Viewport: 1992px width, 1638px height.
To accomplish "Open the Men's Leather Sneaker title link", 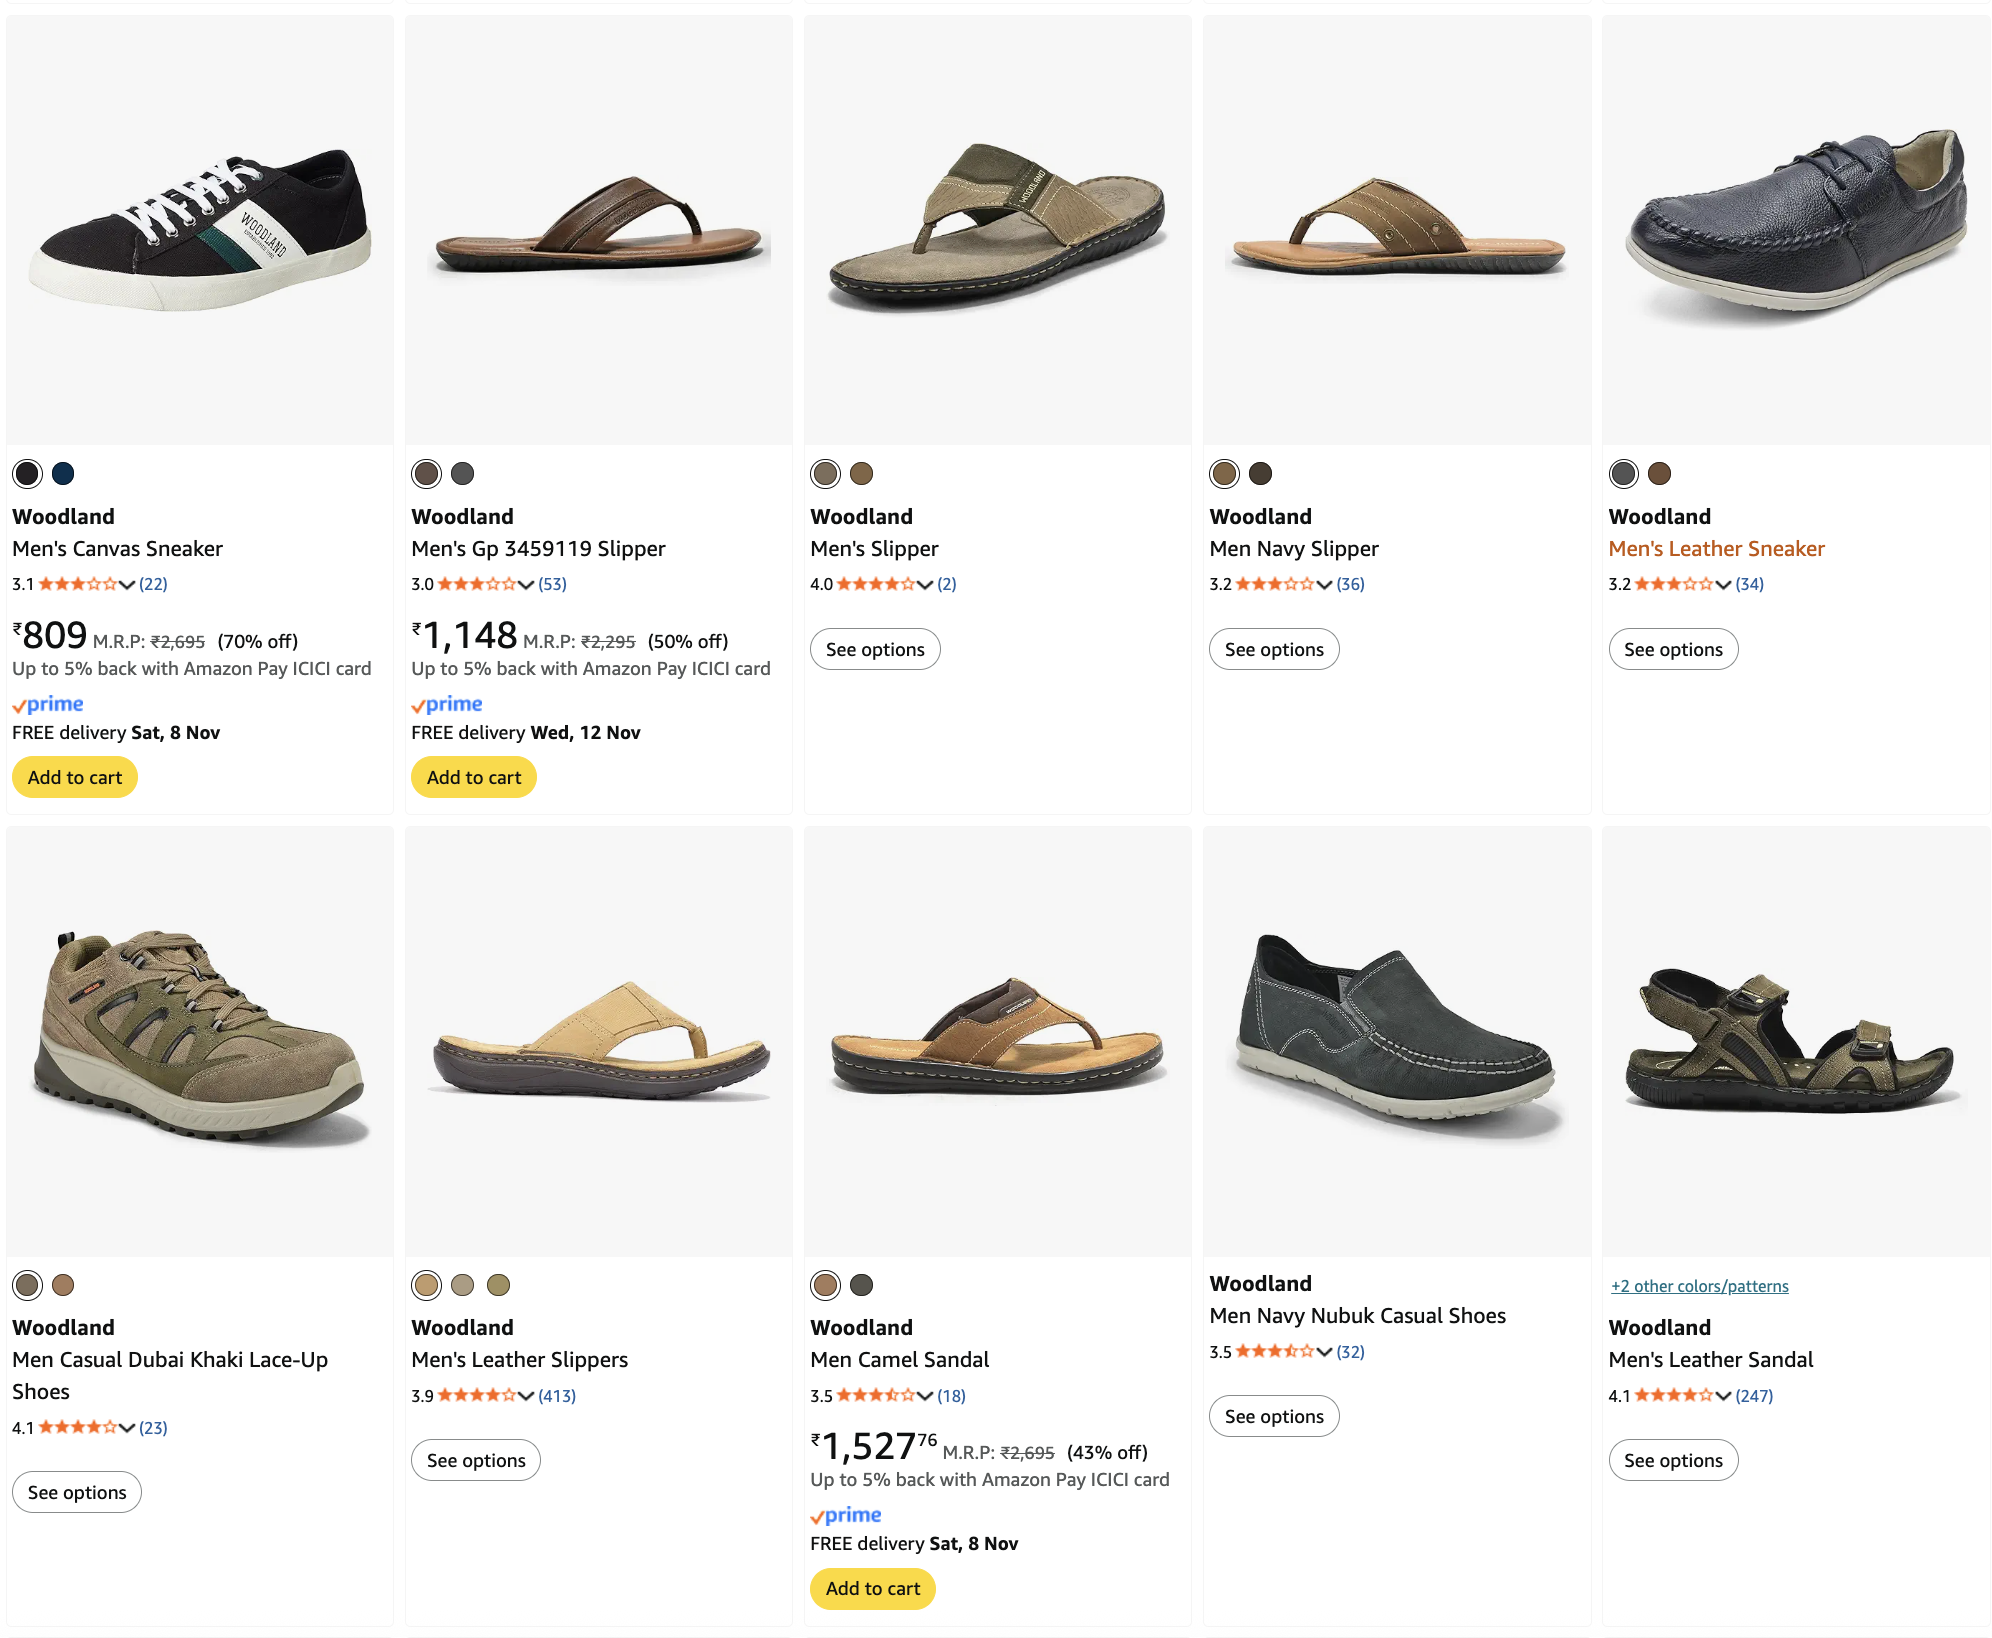I will coord(1716,548).
